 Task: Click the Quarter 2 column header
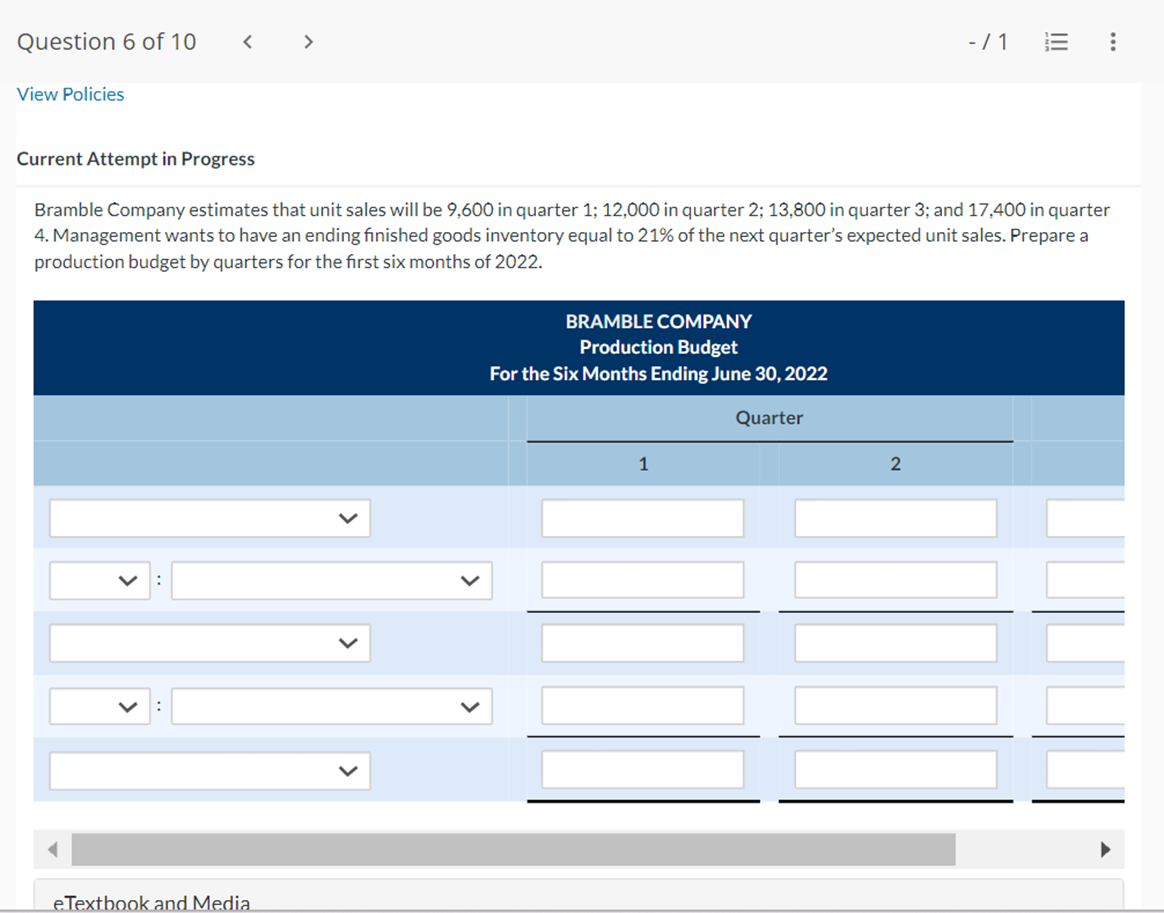pos(895,464)
